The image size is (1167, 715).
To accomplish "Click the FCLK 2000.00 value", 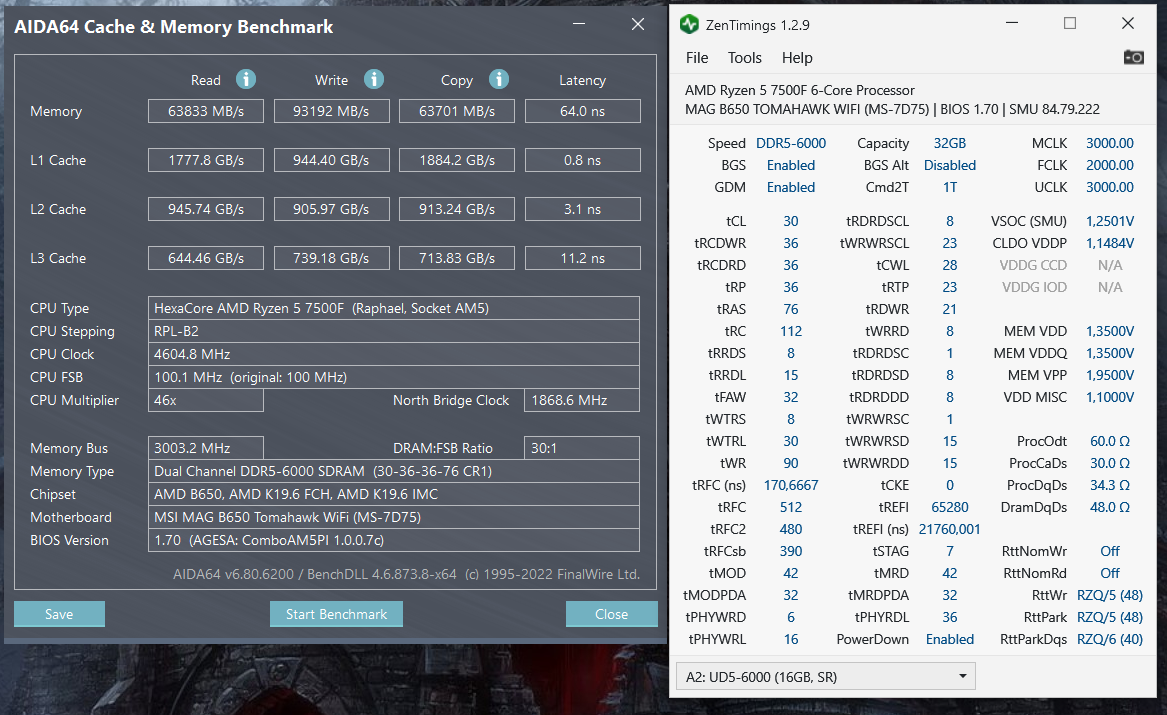I will click(x=1110, y=165).
